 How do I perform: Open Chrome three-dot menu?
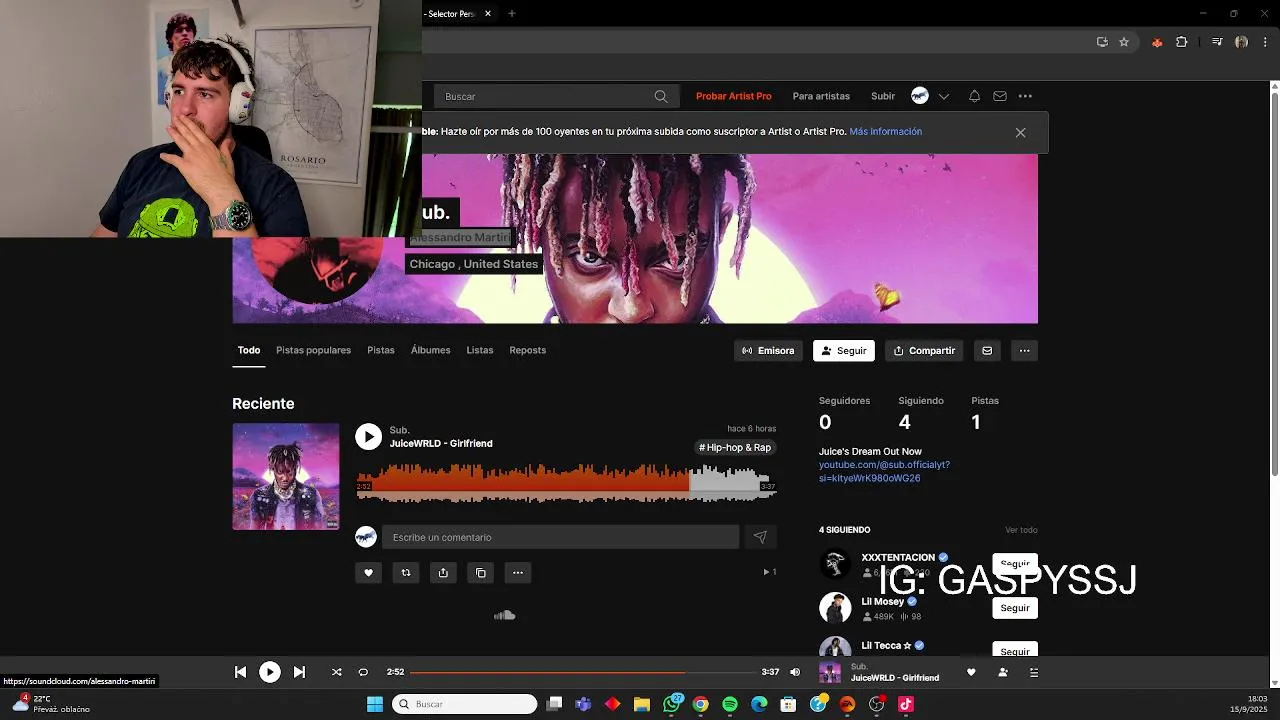[1266, 42]
